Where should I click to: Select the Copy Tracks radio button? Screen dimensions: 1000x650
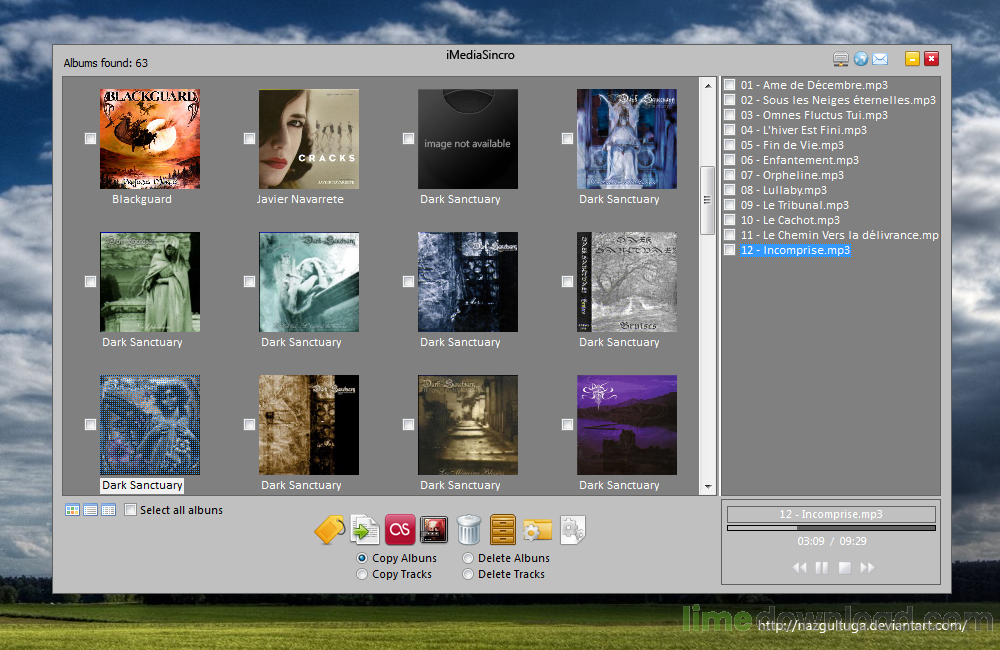362,574
